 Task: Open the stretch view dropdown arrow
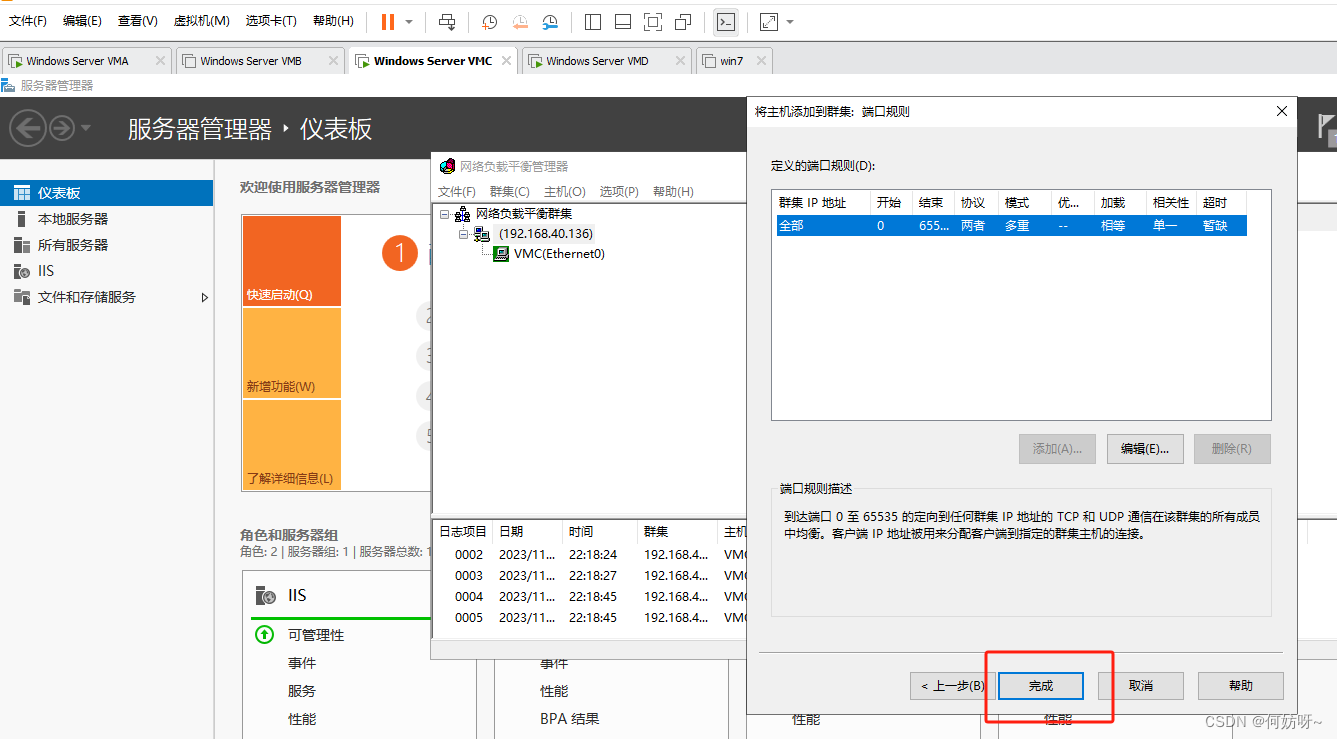[x=790, y=21]
